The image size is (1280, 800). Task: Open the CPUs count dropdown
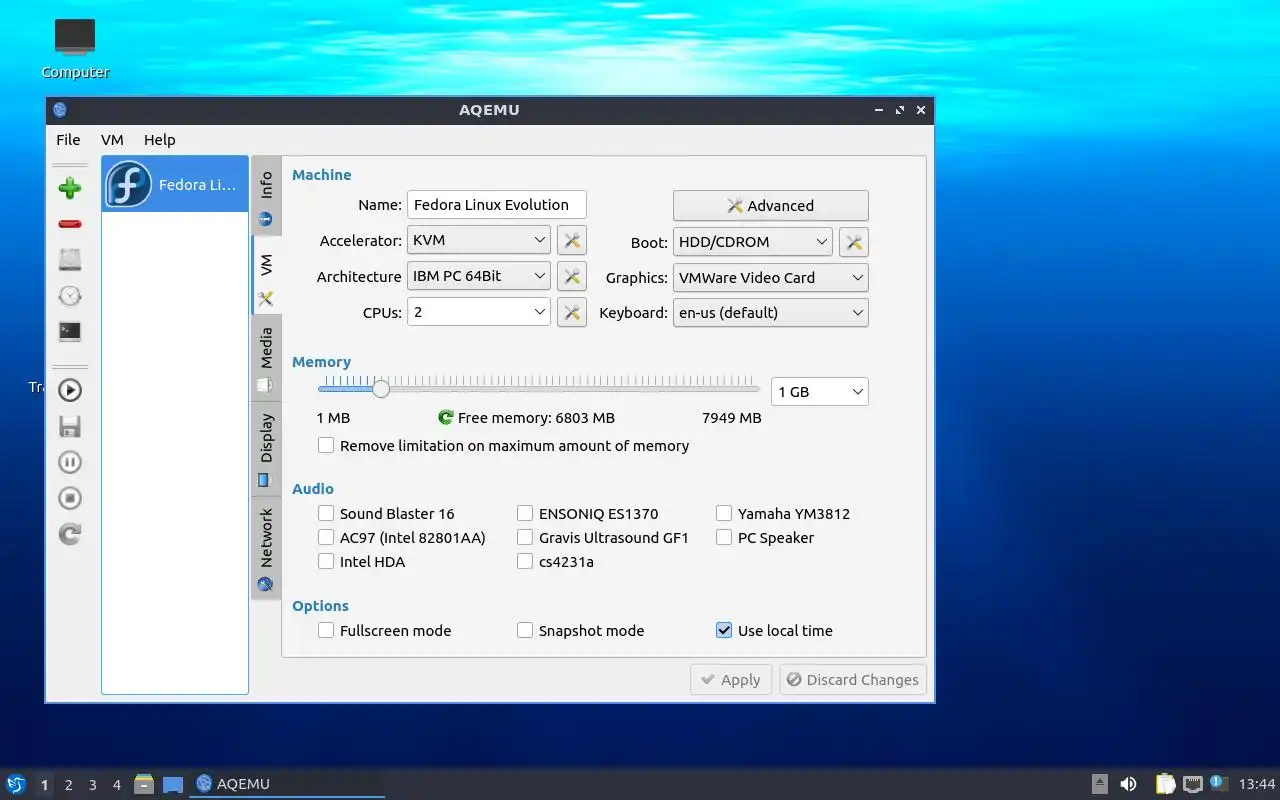click(x=479, y=313)
